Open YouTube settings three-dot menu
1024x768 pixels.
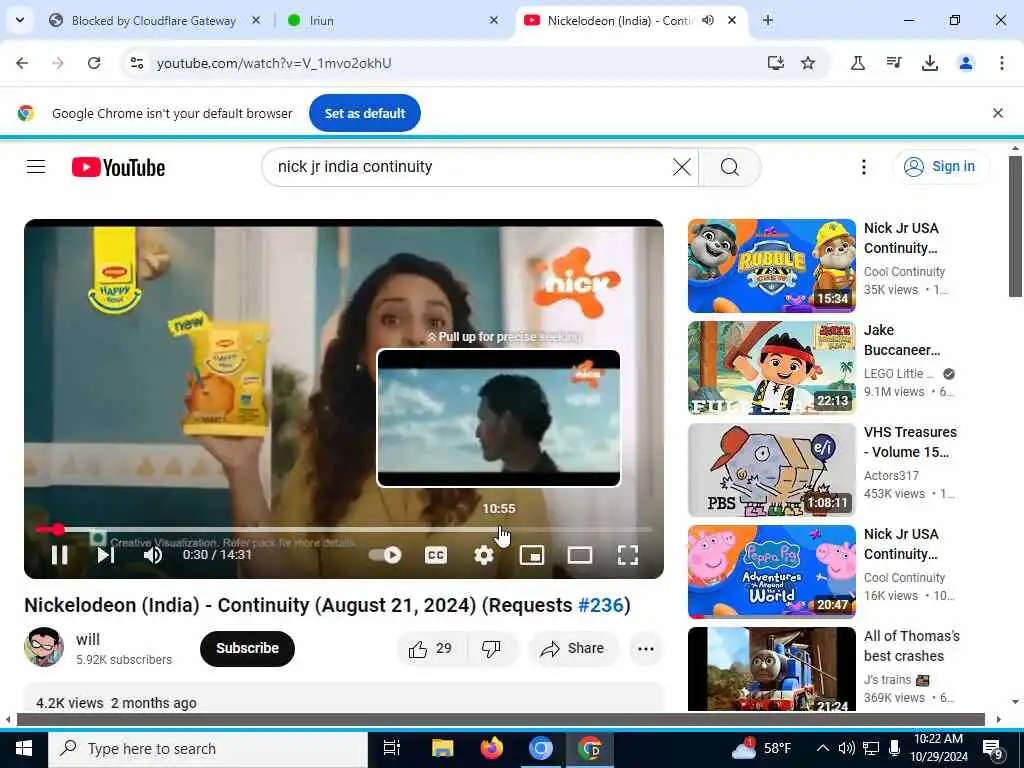click(863, 167)
